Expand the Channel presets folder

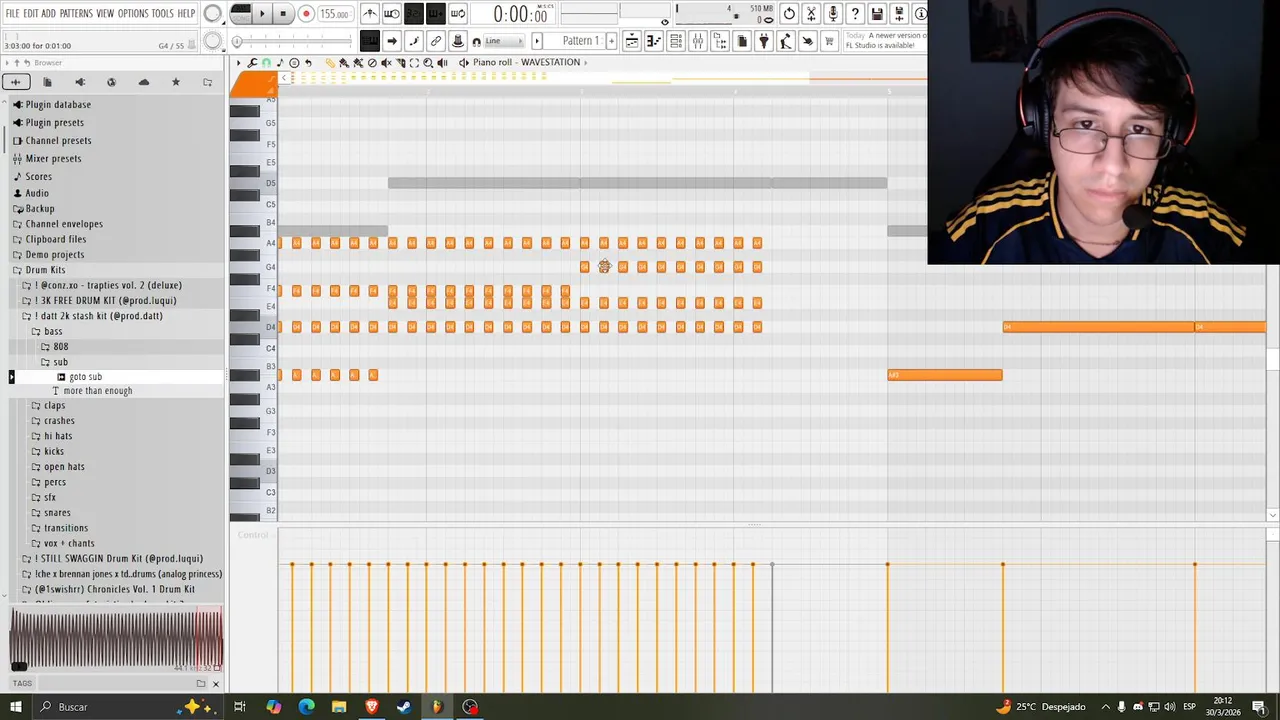(x=58, y=141)
